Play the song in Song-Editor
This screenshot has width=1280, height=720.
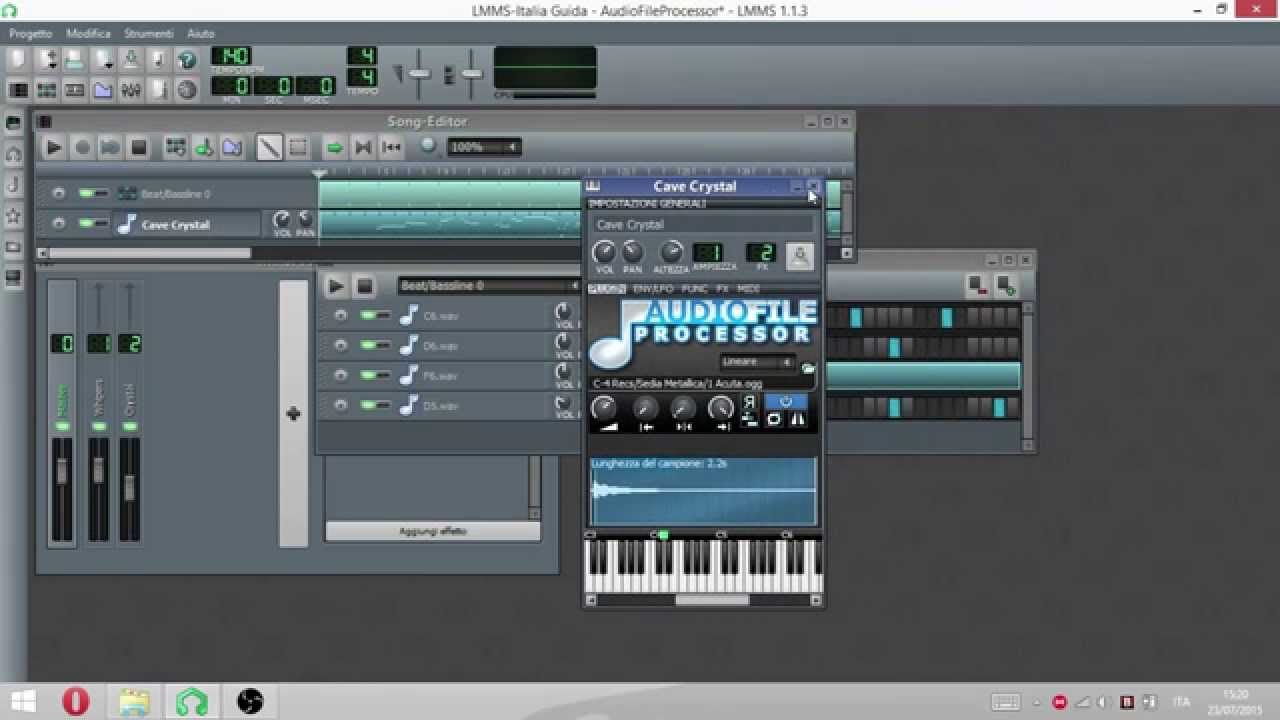click(54, 147)
